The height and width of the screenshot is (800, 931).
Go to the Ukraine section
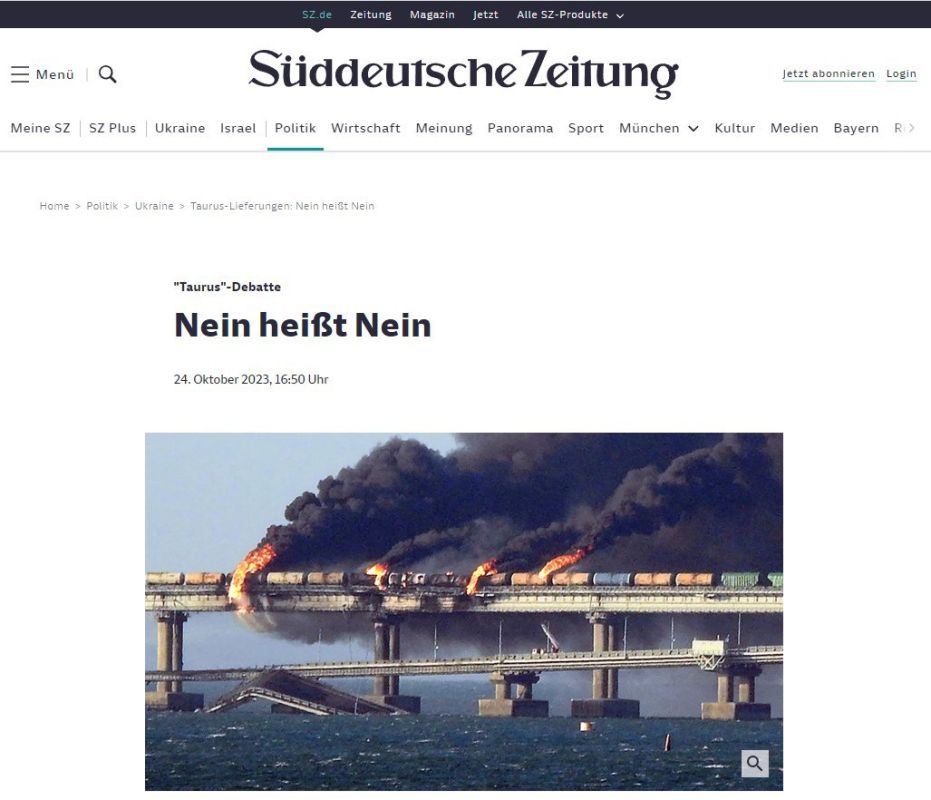(180, 128)
